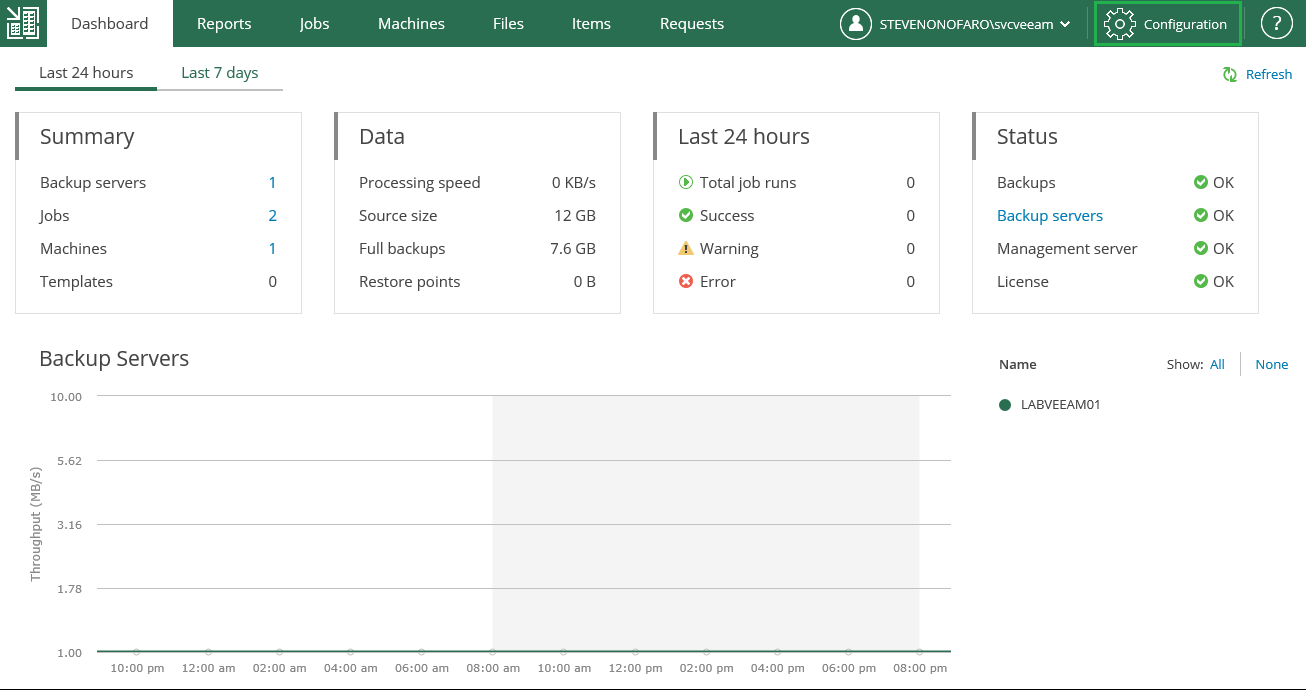
Task: Open the Jobs count link showing 2
Action: pos(272,216)
